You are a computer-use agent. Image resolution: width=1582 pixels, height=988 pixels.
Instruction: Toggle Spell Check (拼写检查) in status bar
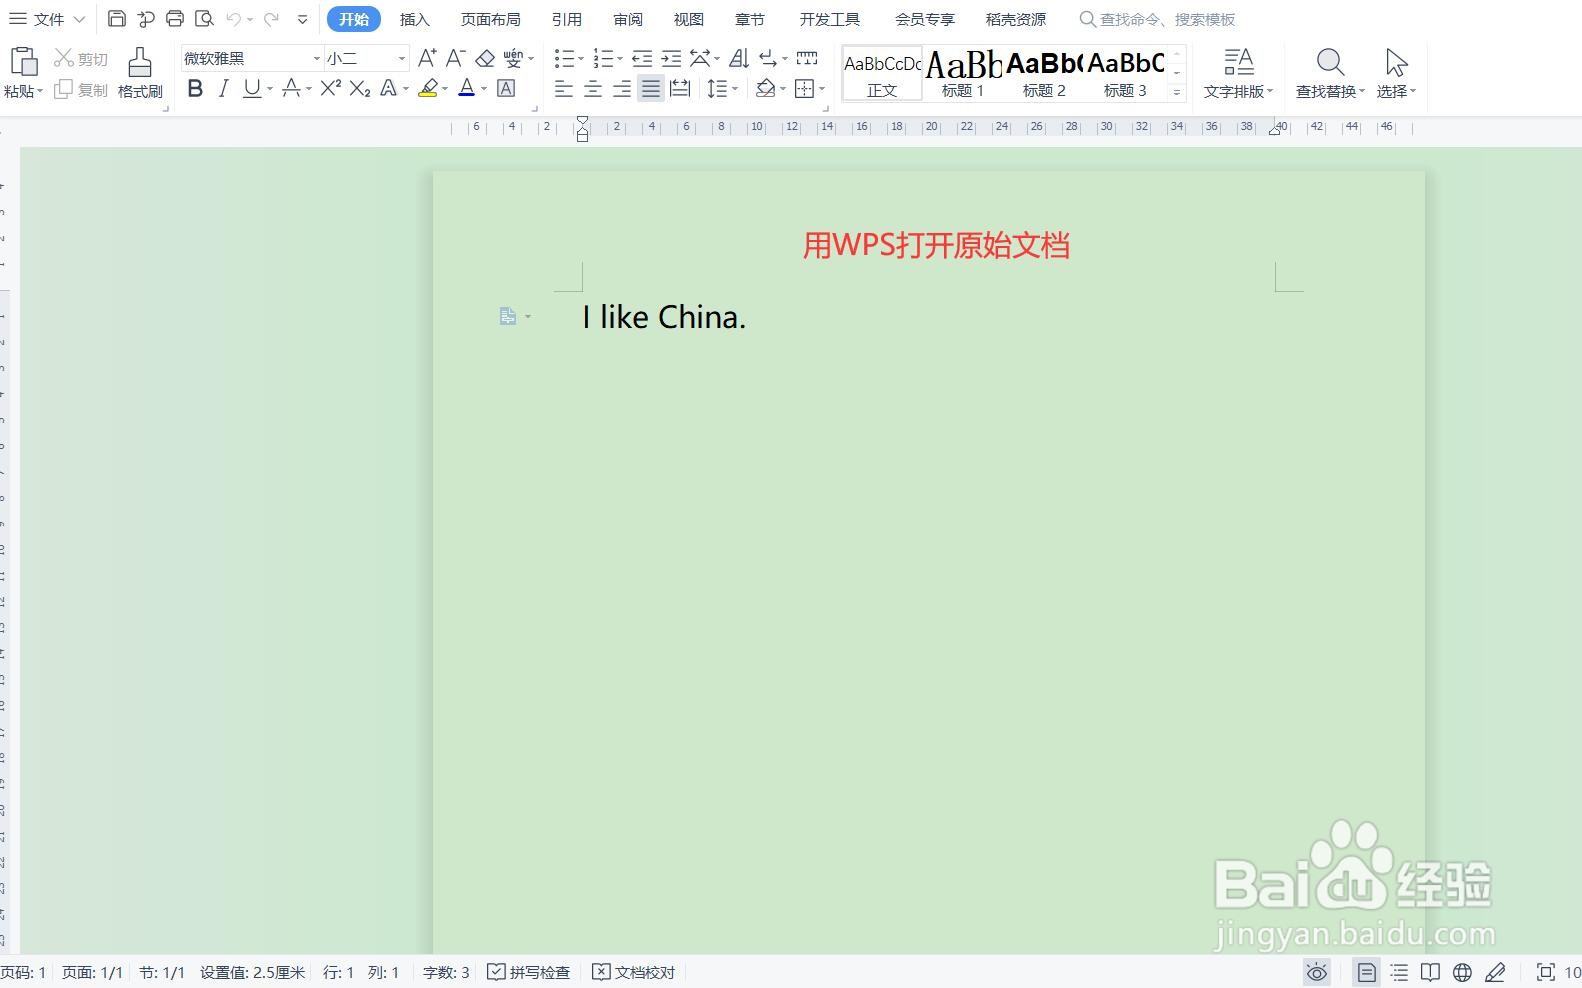529,972
